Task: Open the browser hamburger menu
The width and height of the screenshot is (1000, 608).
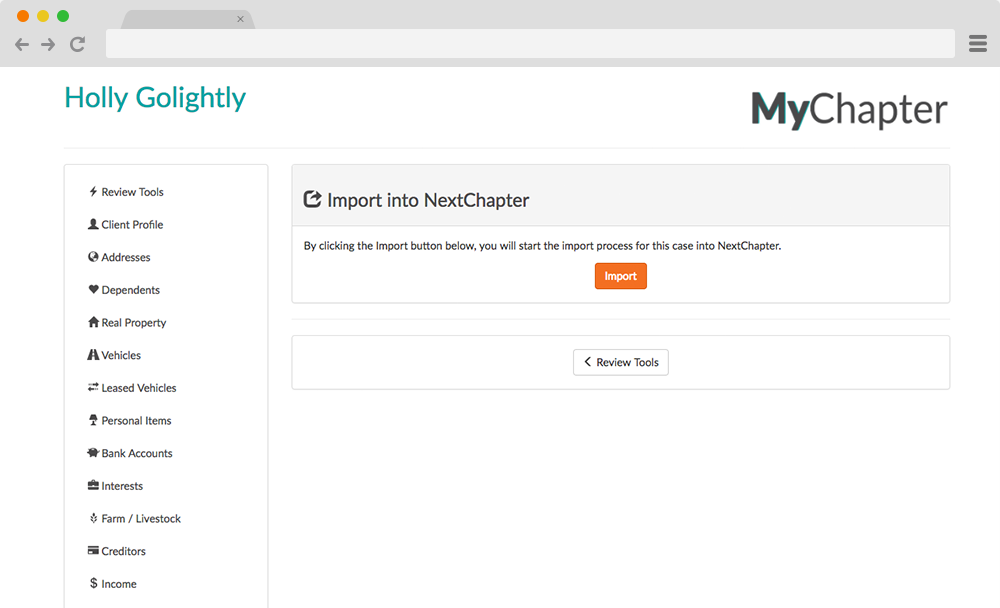Action: [978, 44]
